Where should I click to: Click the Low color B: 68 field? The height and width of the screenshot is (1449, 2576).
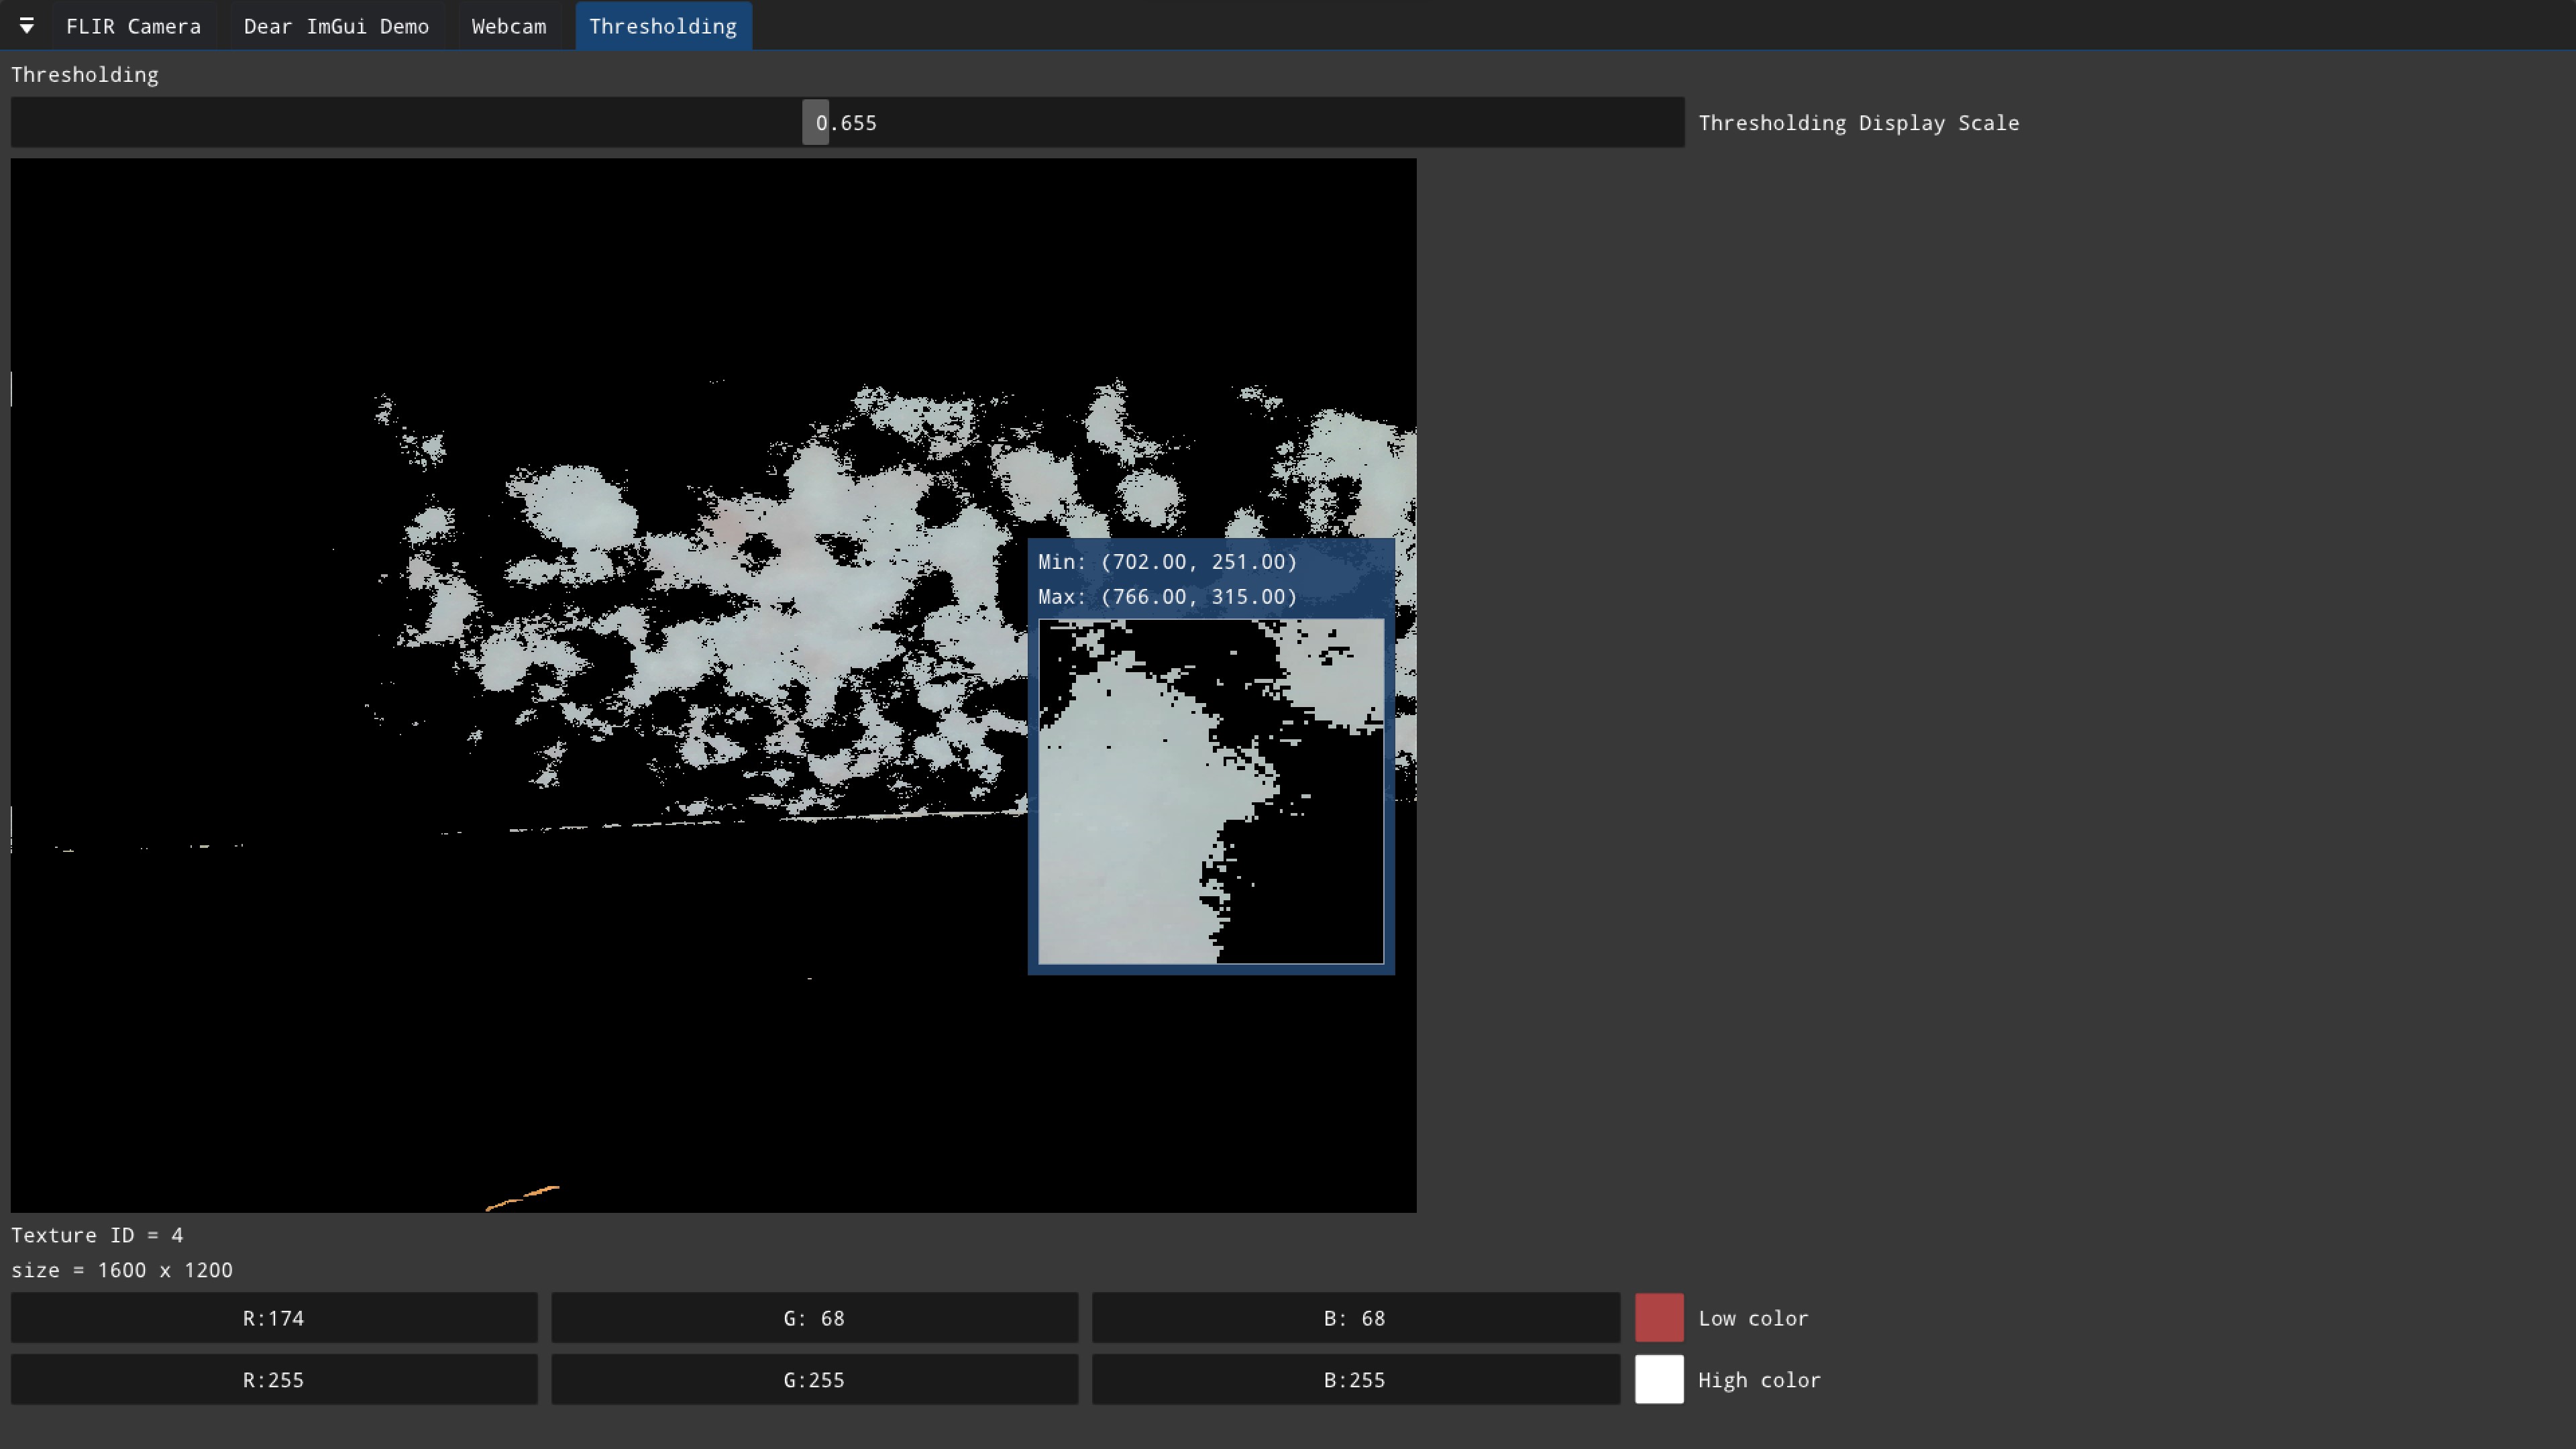point(1354,1318)
